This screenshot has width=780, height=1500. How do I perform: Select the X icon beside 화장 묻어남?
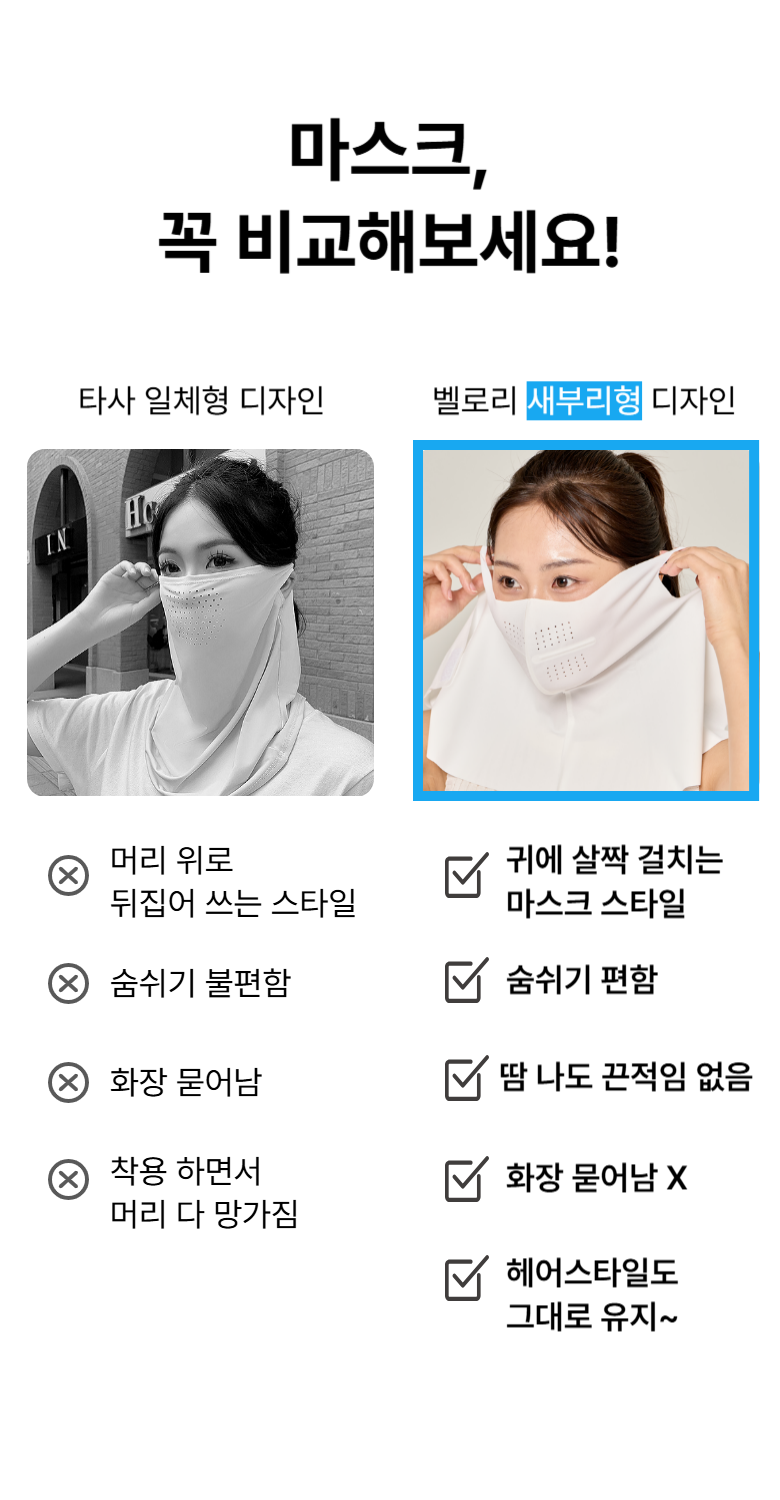(68, 1082)
